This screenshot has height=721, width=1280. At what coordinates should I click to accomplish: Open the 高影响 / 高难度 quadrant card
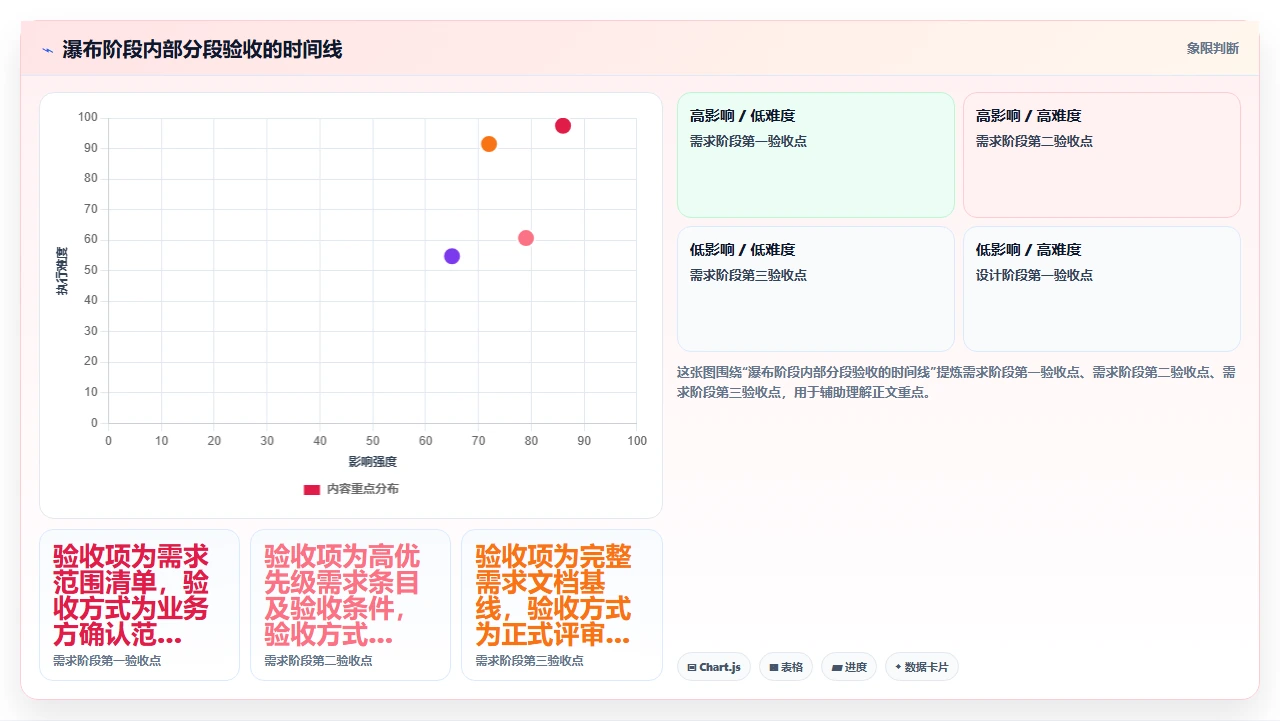(x=1102, y=155)
